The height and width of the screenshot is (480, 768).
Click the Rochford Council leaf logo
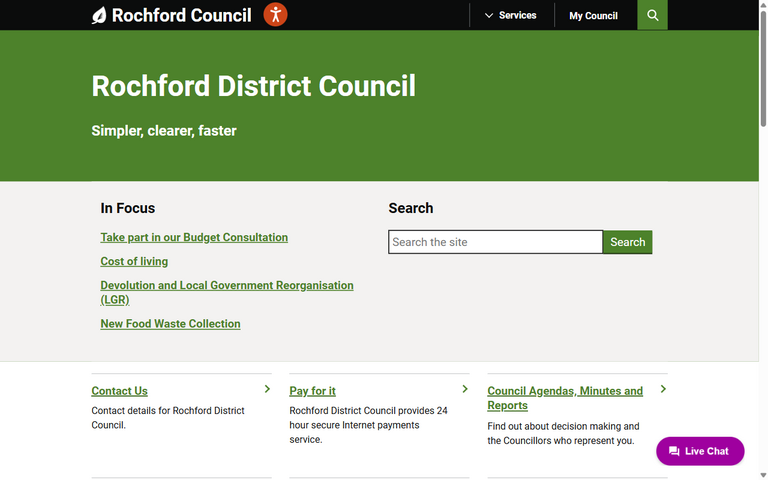click(x=99, y=15)
